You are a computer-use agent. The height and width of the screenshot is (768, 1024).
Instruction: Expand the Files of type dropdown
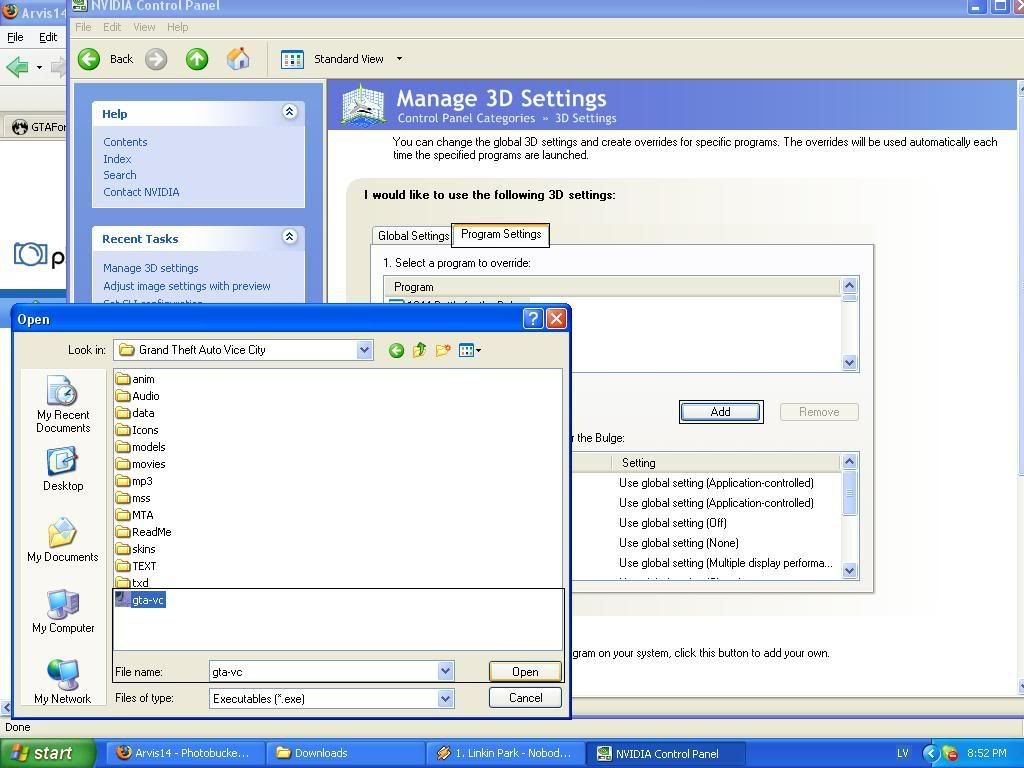tap(445, 699)
